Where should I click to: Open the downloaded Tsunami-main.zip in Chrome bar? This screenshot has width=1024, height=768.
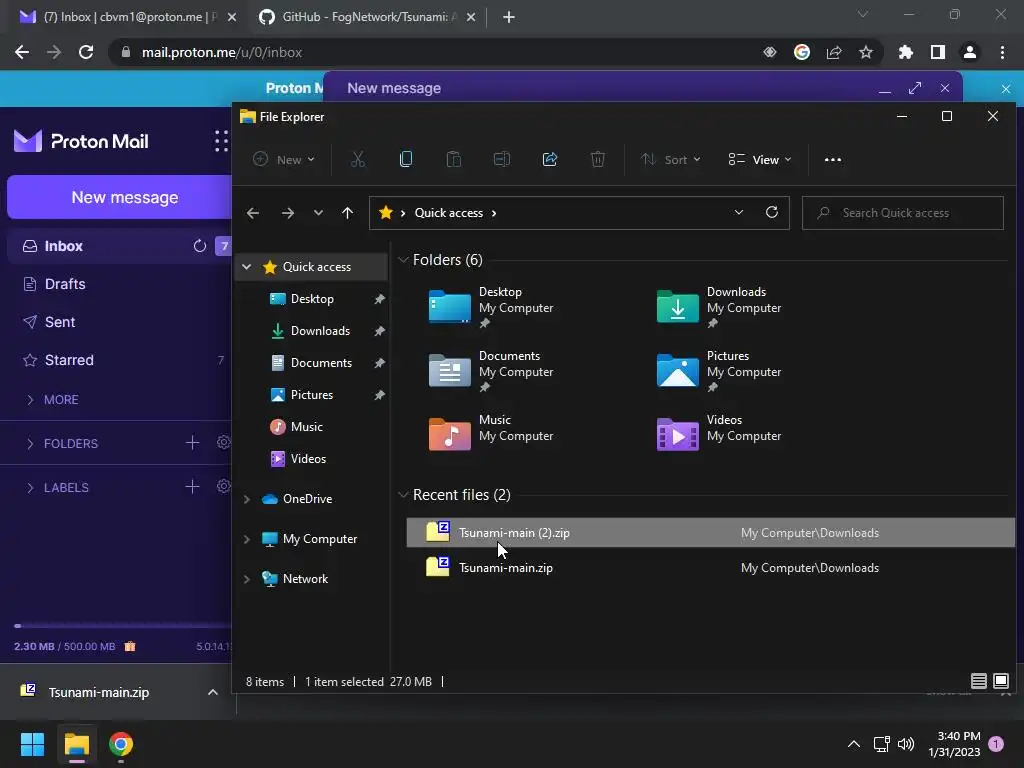click(x=98, y=692)
